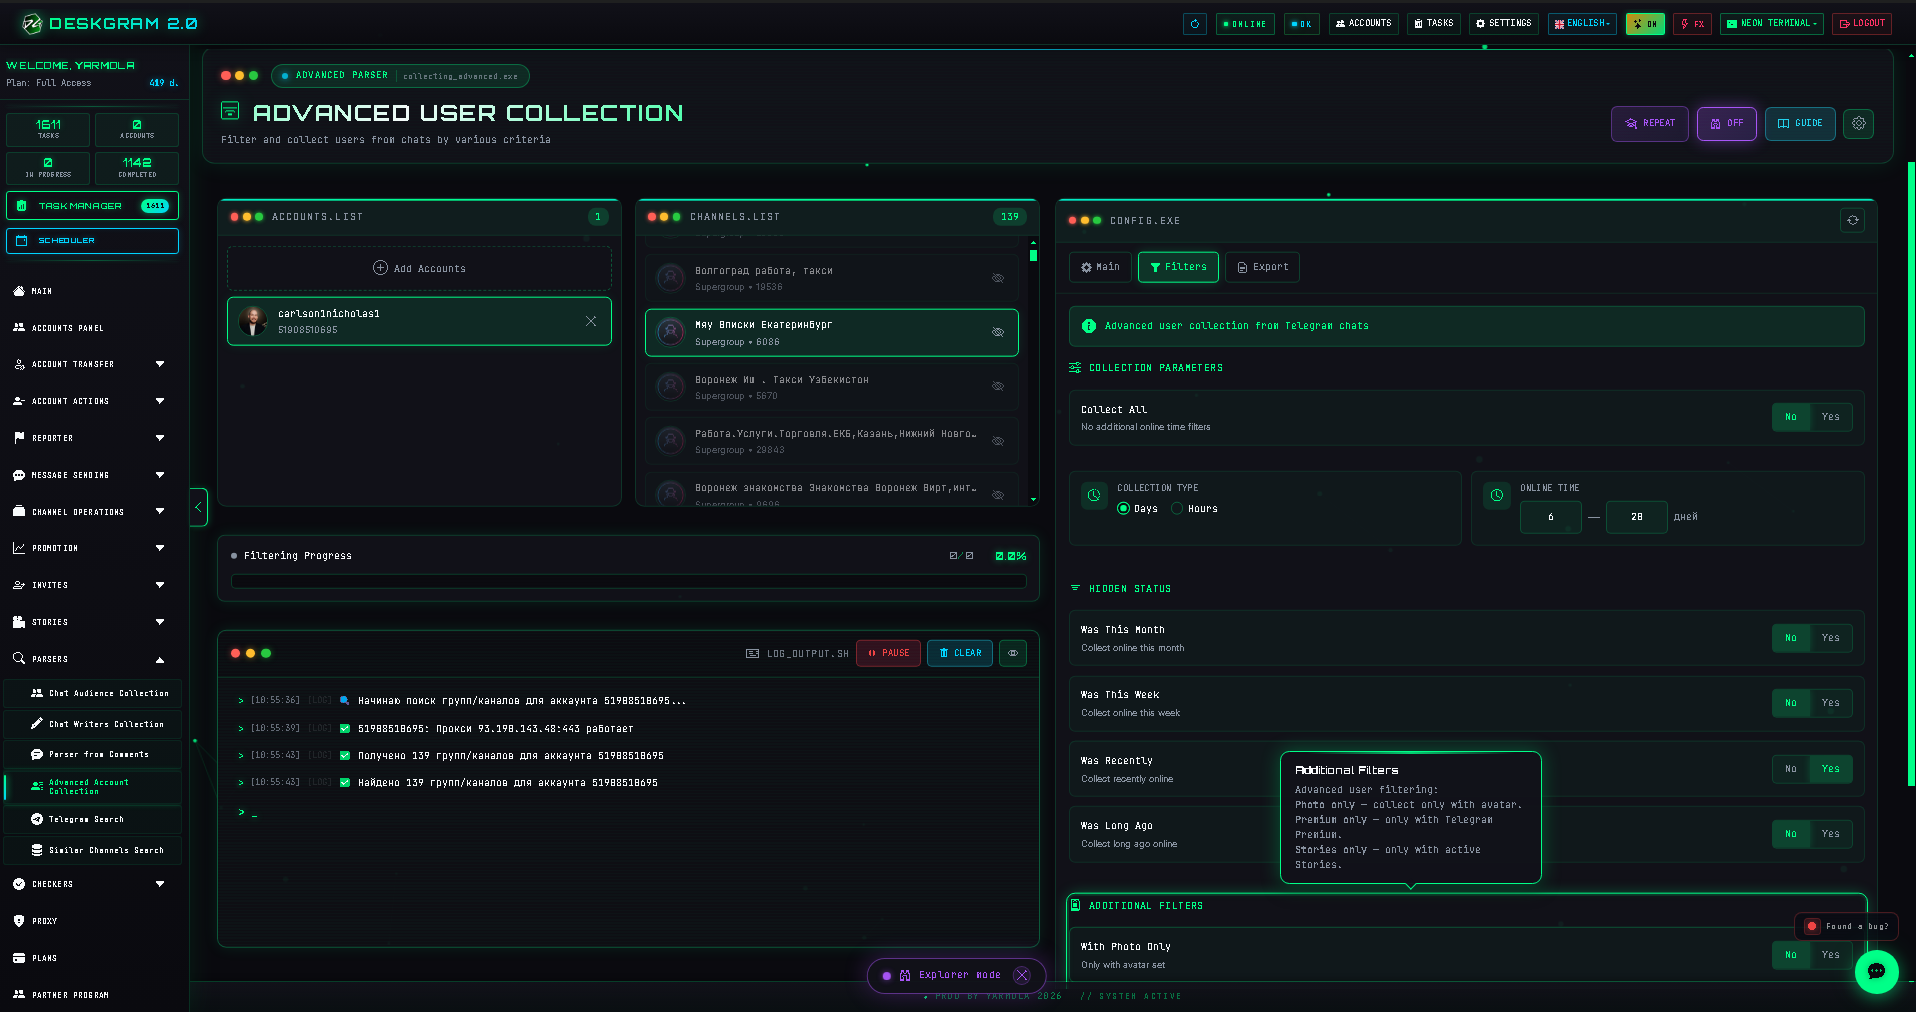Open the English language dropdown

pos(1582,24)
